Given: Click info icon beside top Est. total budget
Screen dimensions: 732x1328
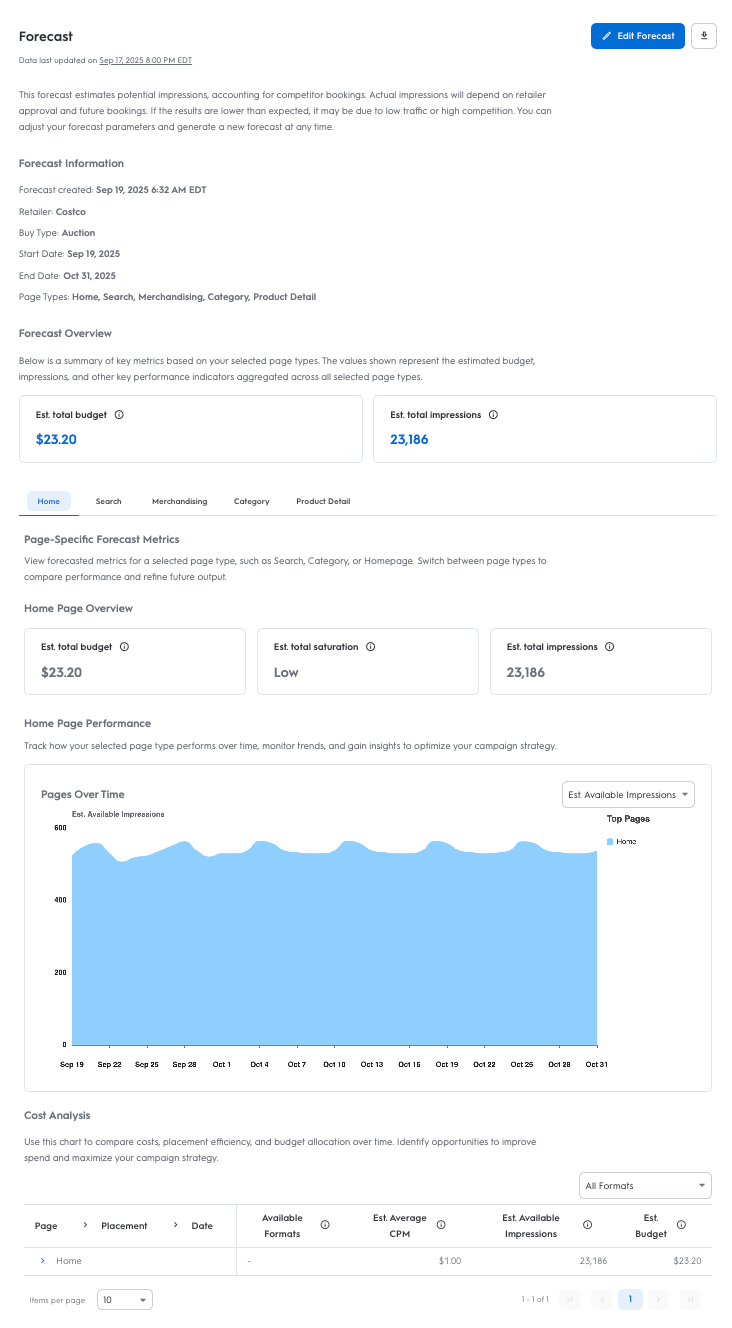Looking at the screenshot, I should pos(119,415).
